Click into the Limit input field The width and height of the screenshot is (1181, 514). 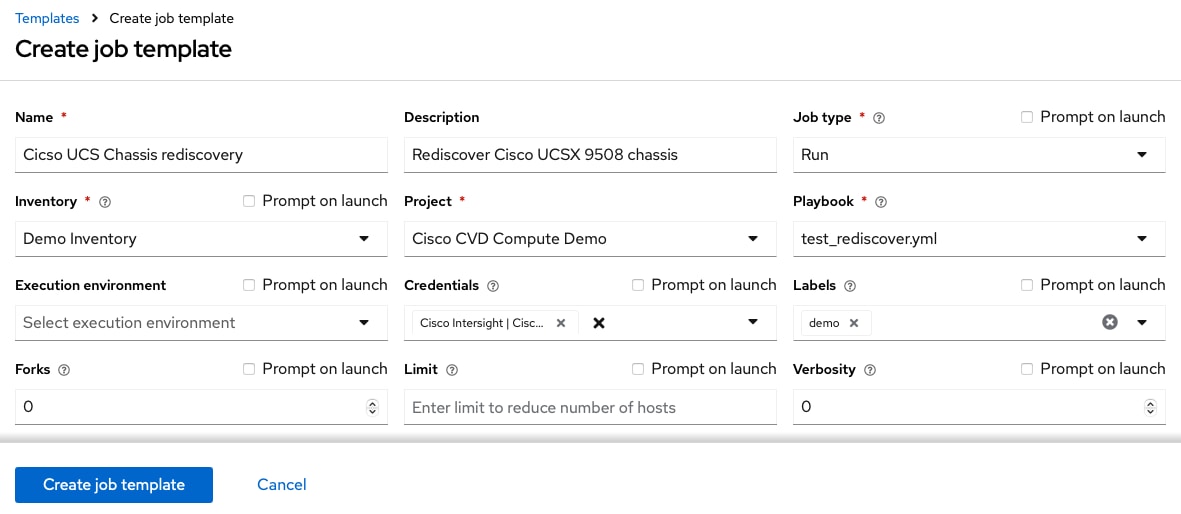590,407
